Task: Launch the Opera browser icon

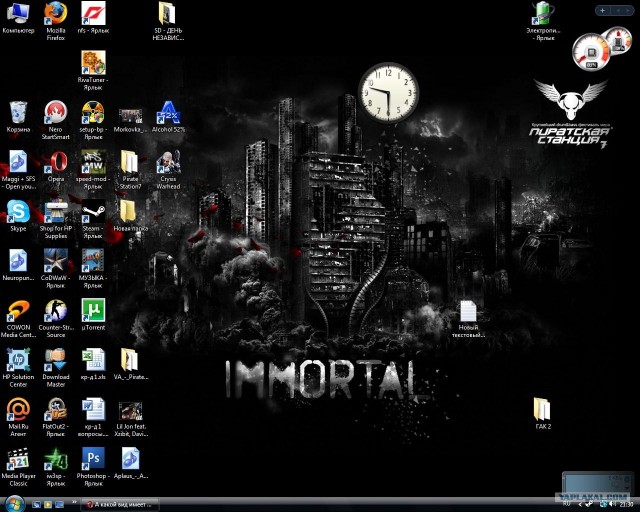Action: coord(56,167)
